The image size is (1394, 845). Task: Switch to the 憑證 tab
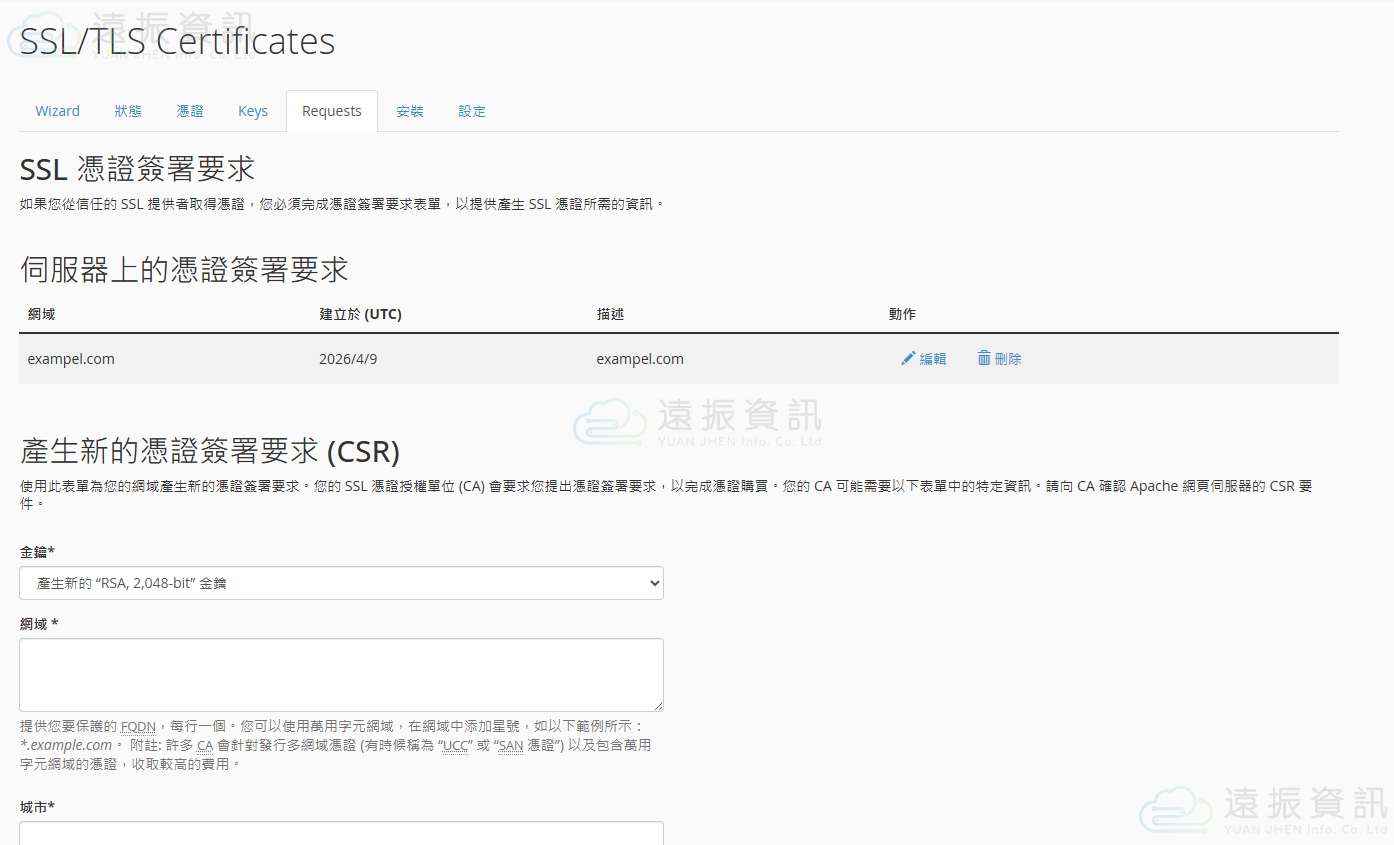click(190, 110)
